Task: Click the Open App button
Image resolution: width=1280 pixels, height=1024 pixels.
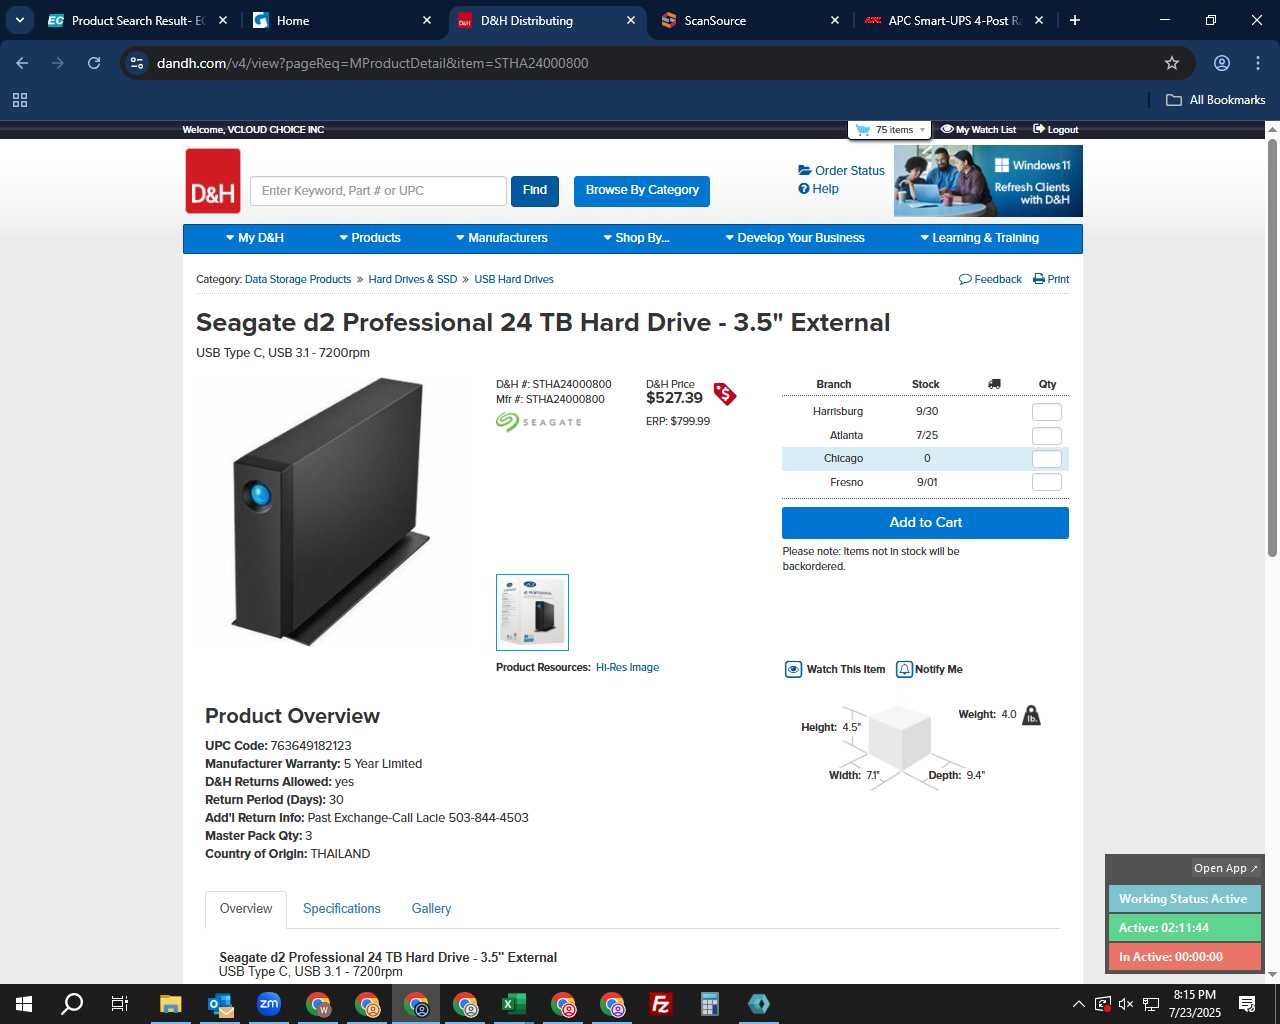Action: 1226,868
